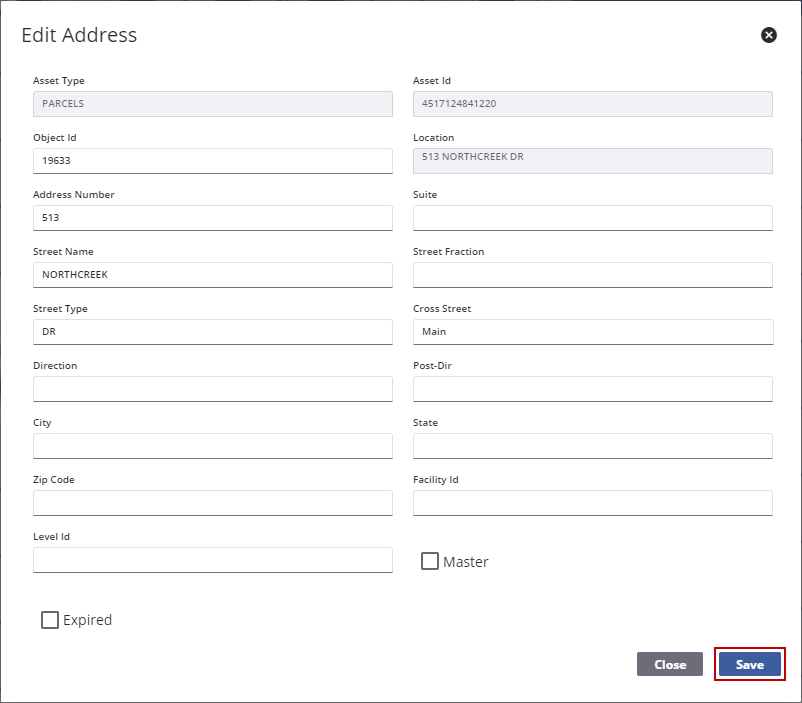Click the Cross Street field containing Main
802x703 pixels.
click(593, 332)
